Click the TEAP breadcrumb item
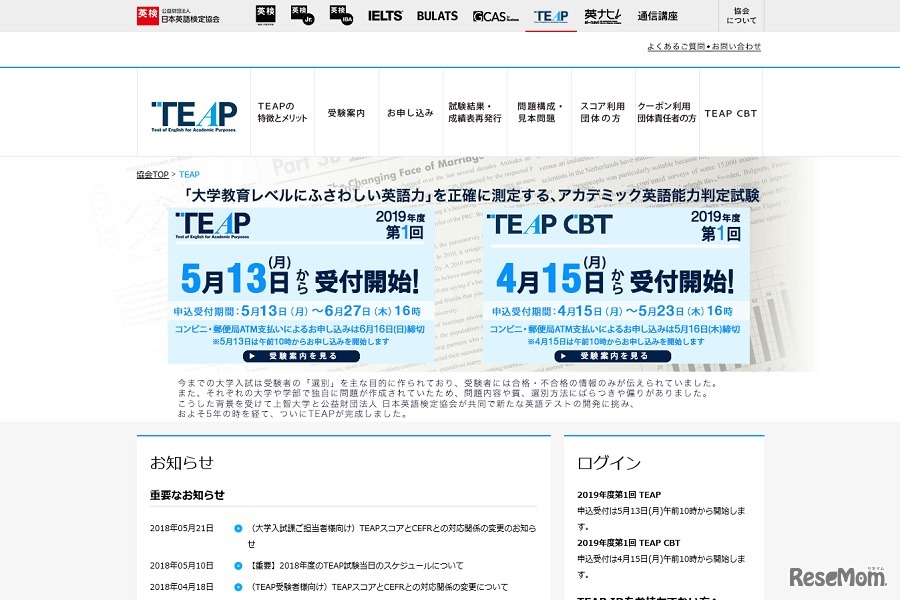900x600 pixels. point(189,175)
